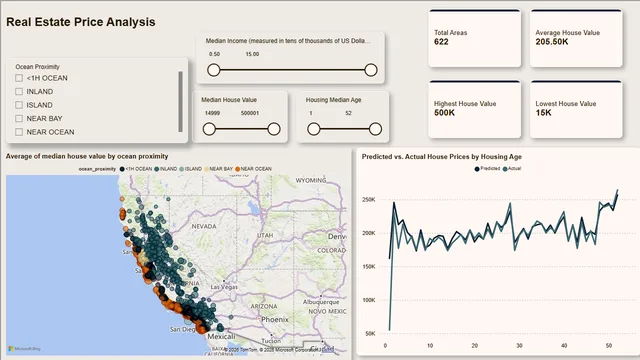Click the WYOMING label on map

tap(311, 180)
